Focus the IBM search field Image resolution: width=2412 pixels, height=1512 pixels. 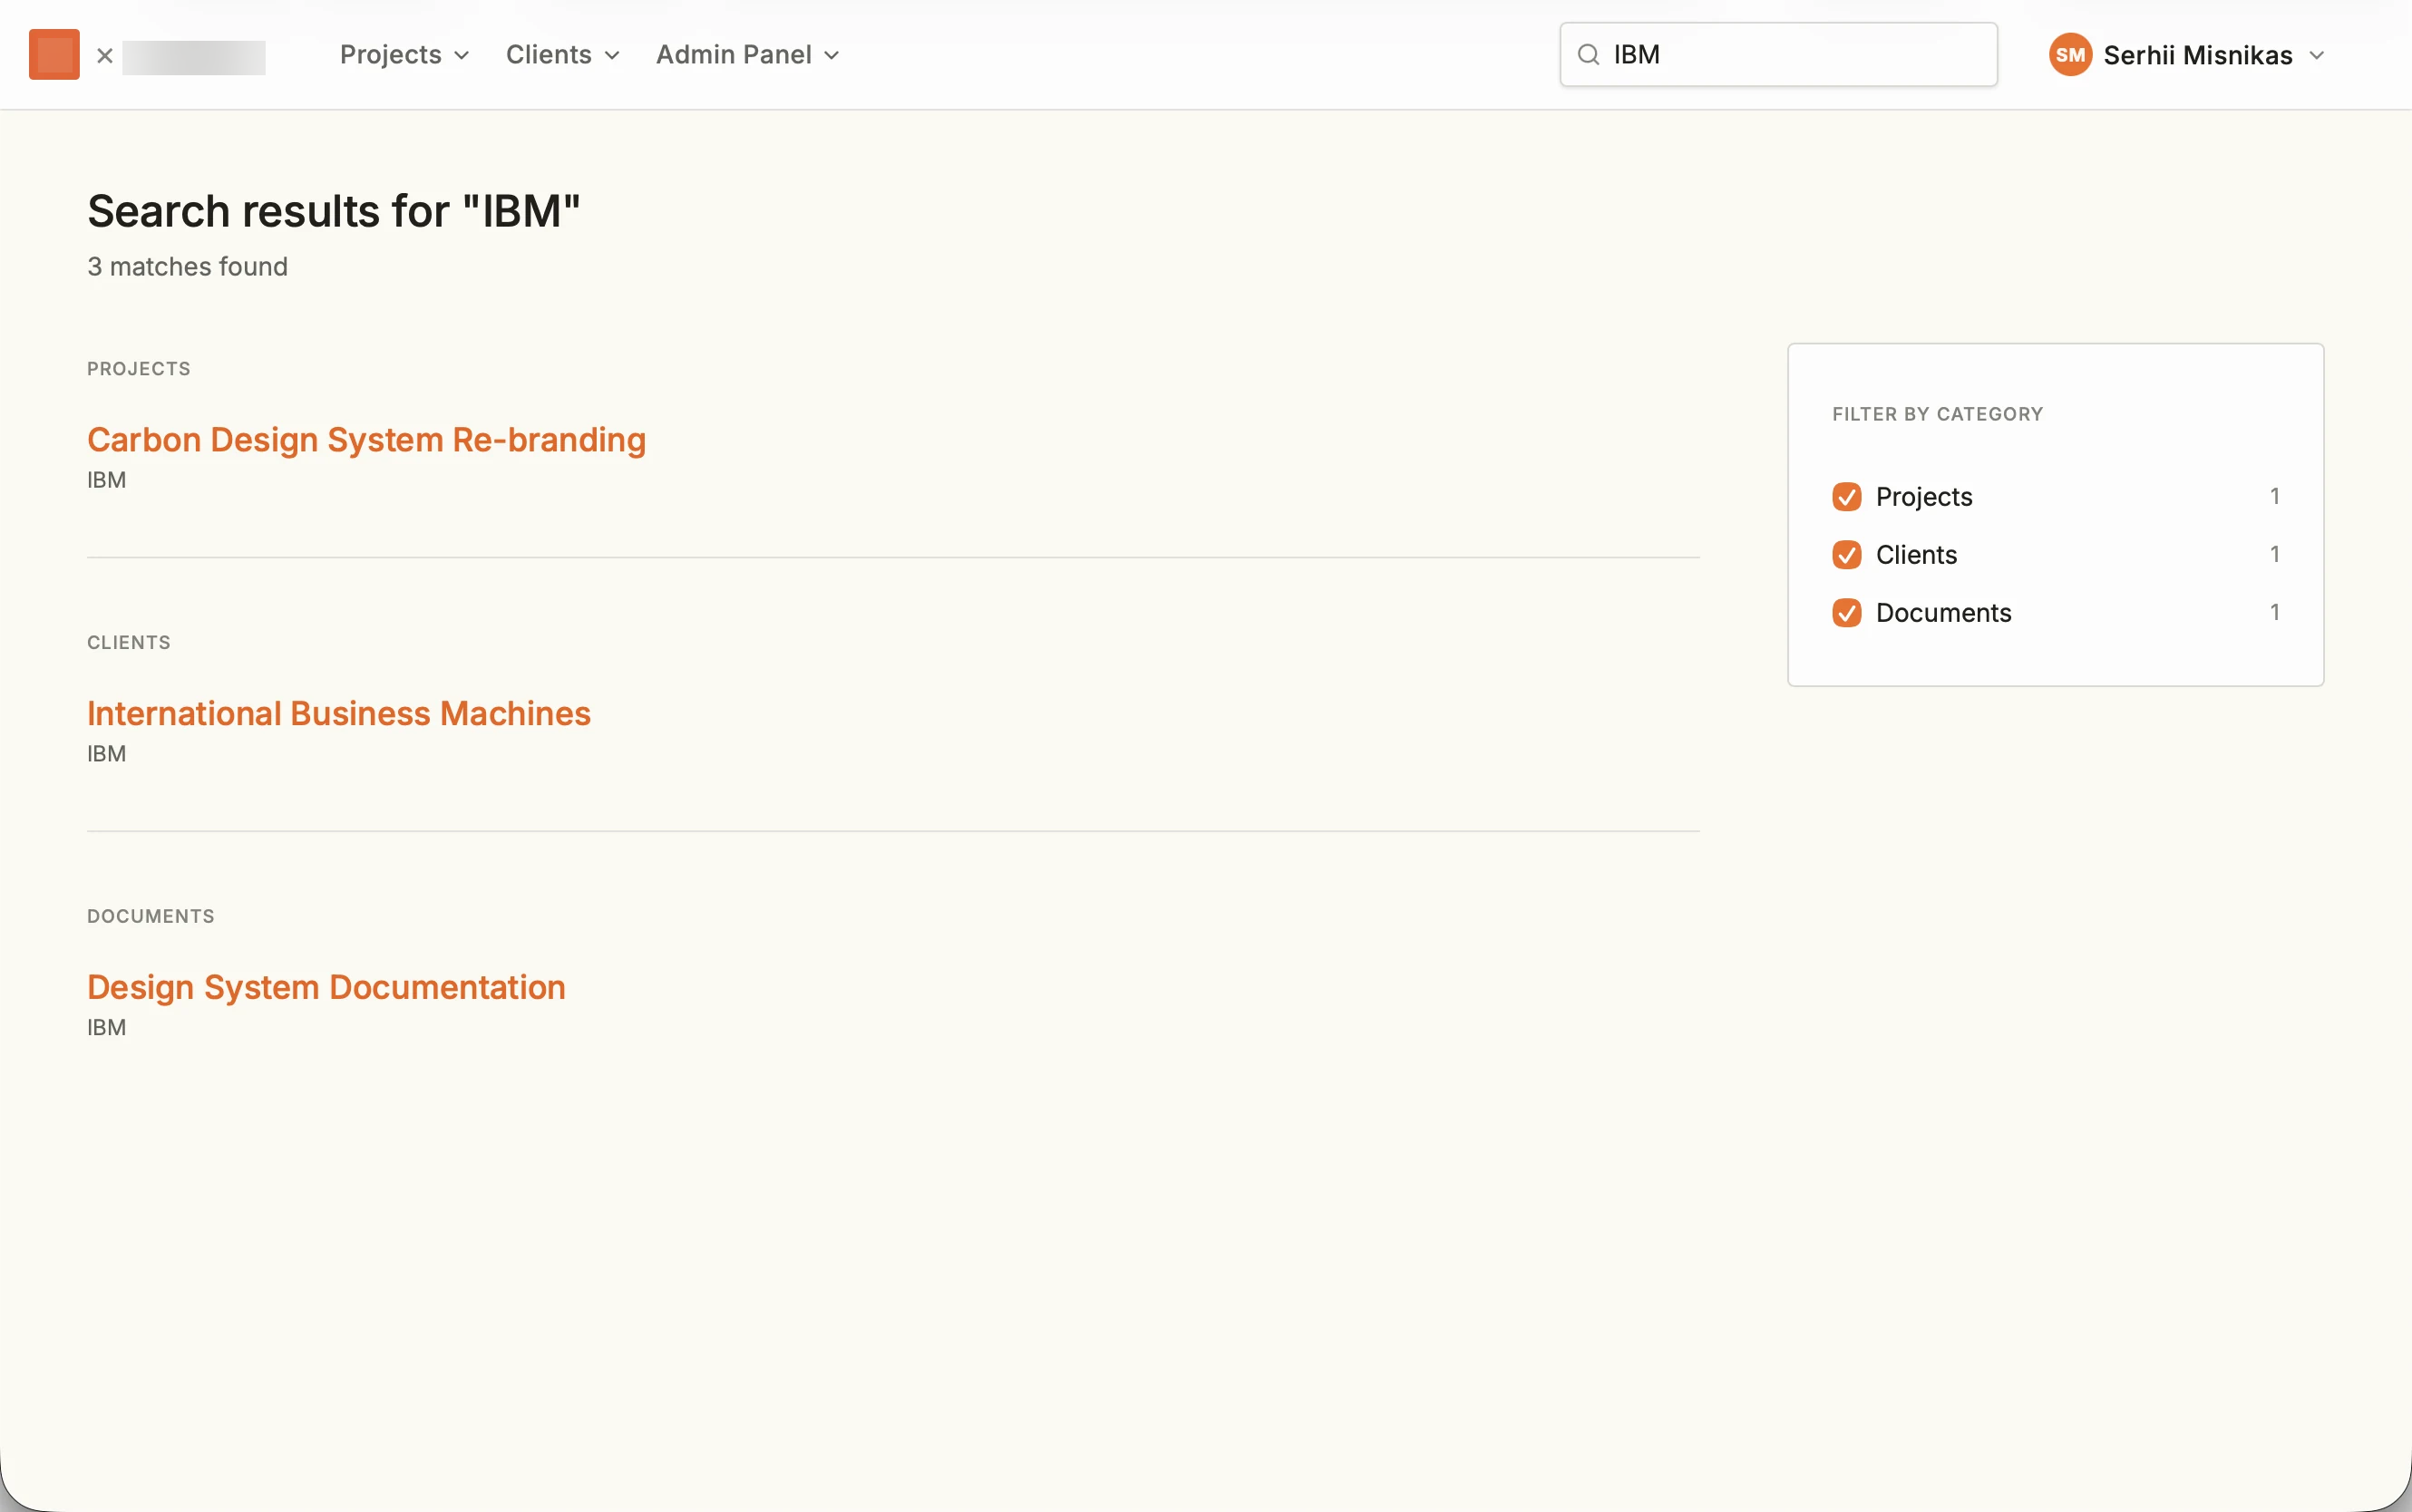tap(1778, 54)
